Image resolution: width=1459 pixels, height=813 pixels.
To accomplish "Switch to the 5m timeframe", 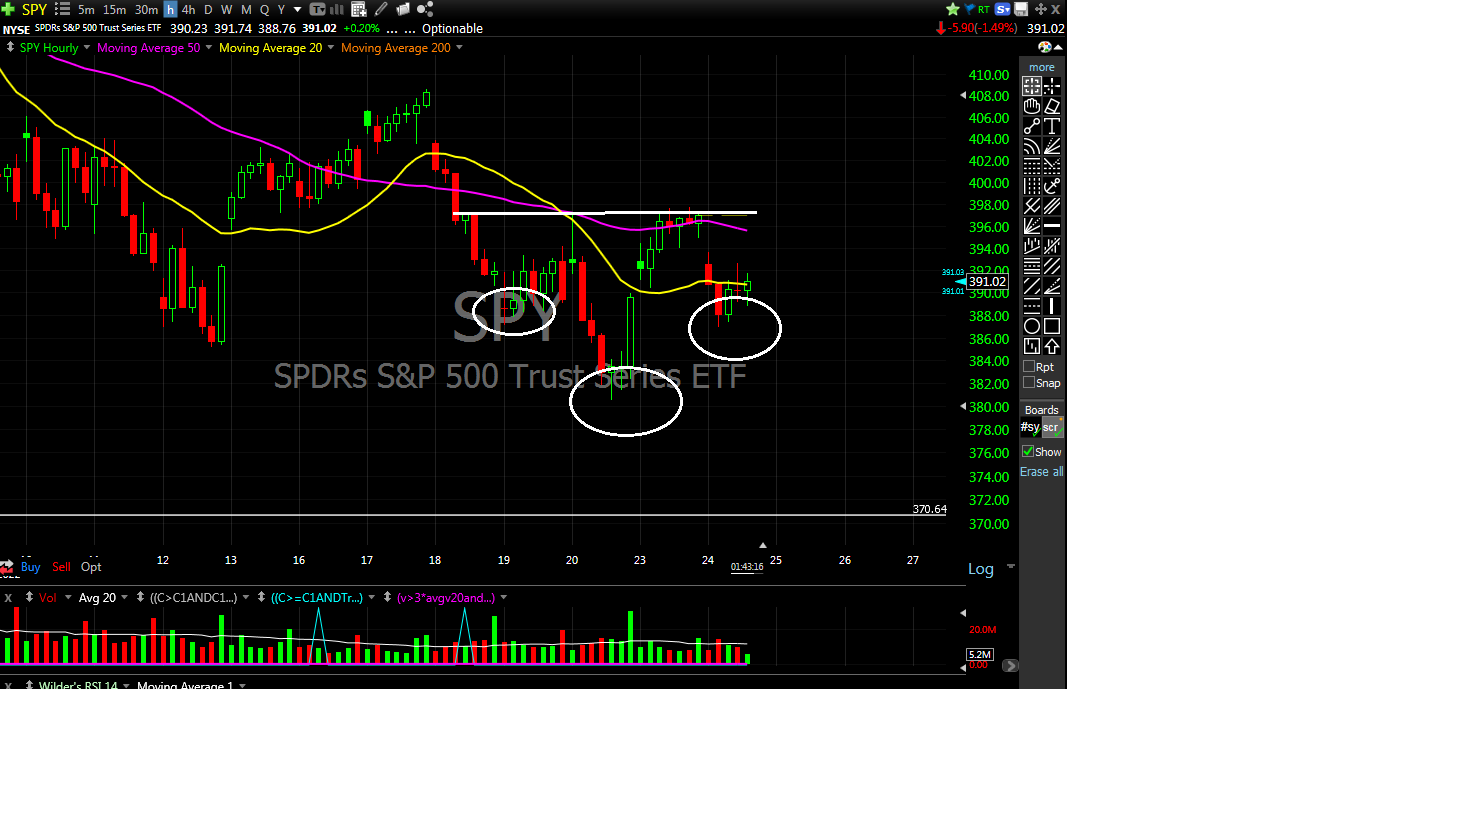I will point(86,10).
